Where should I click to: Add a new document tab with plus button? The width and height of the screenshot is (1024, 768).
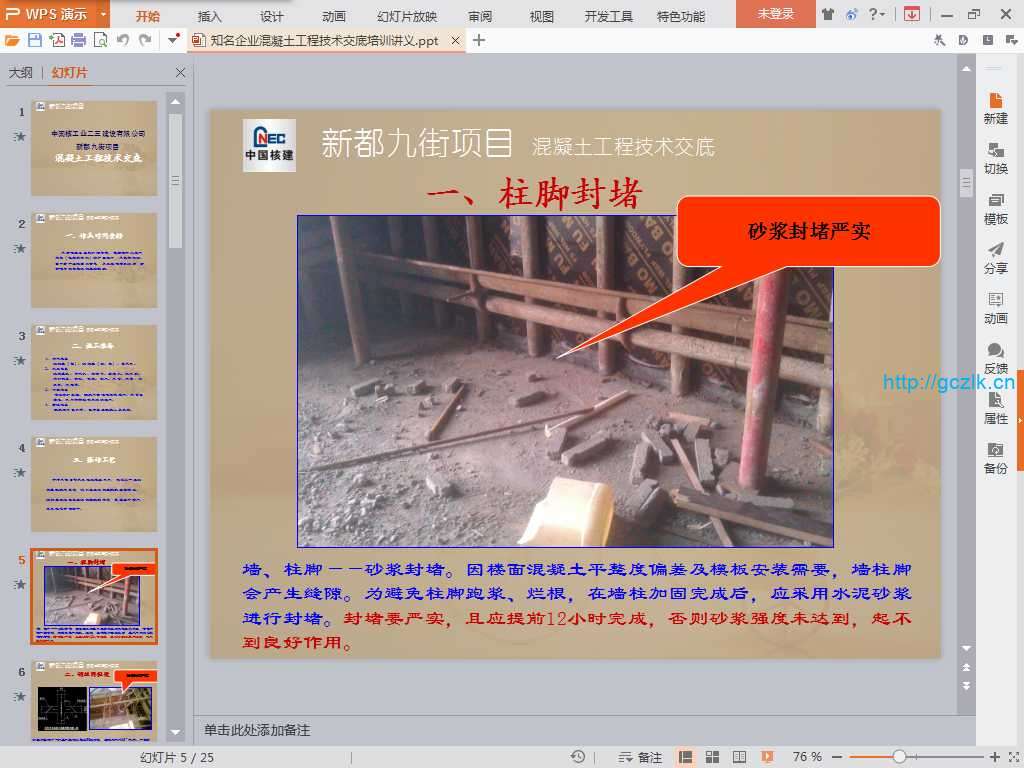pyautogui.click(x=479, y=40)
